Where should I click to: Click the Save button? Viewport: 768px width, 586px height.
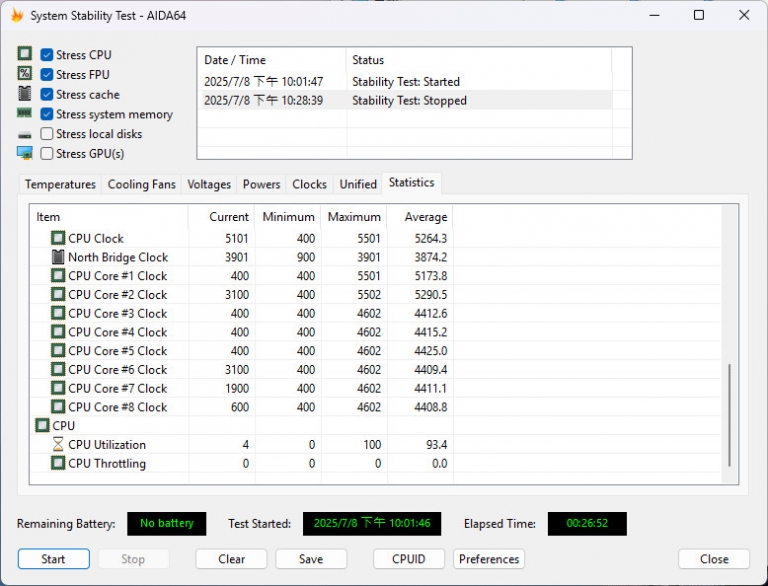point(311,559)
